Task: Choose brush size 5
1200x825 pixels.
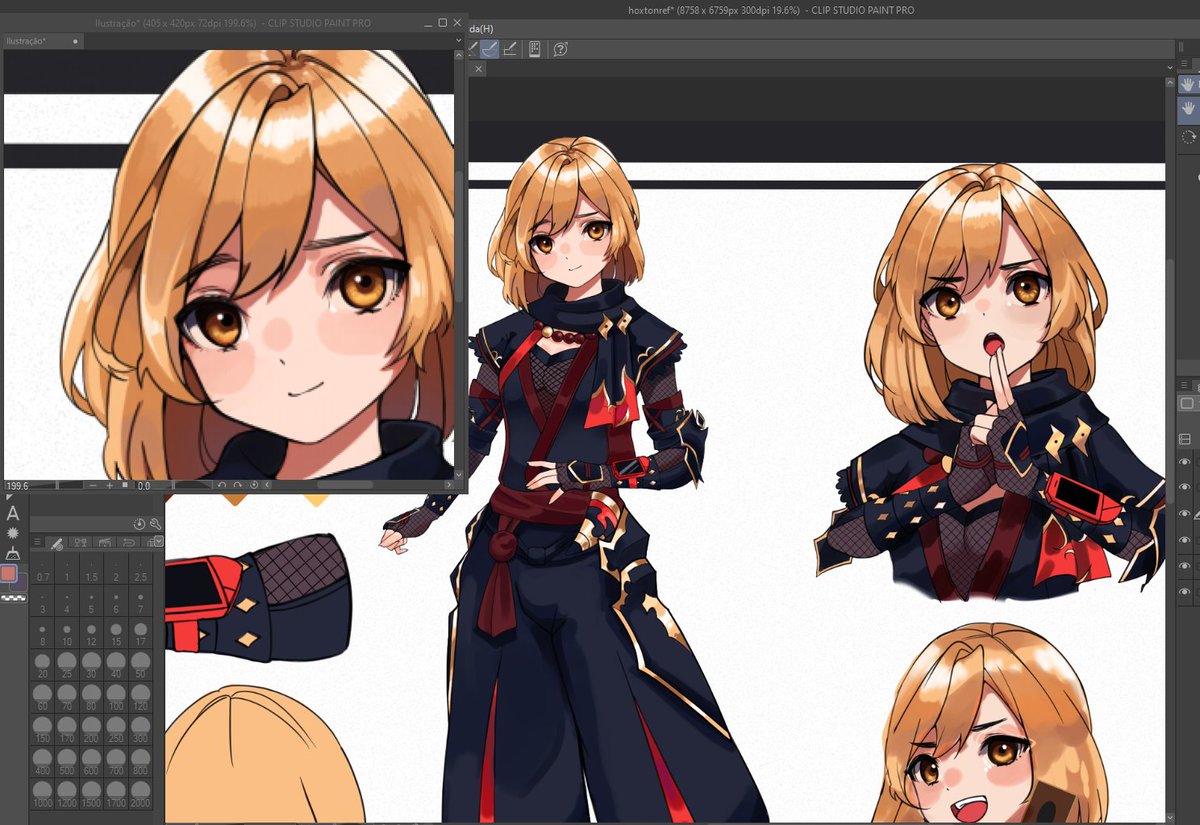Action: coord(91,602)
